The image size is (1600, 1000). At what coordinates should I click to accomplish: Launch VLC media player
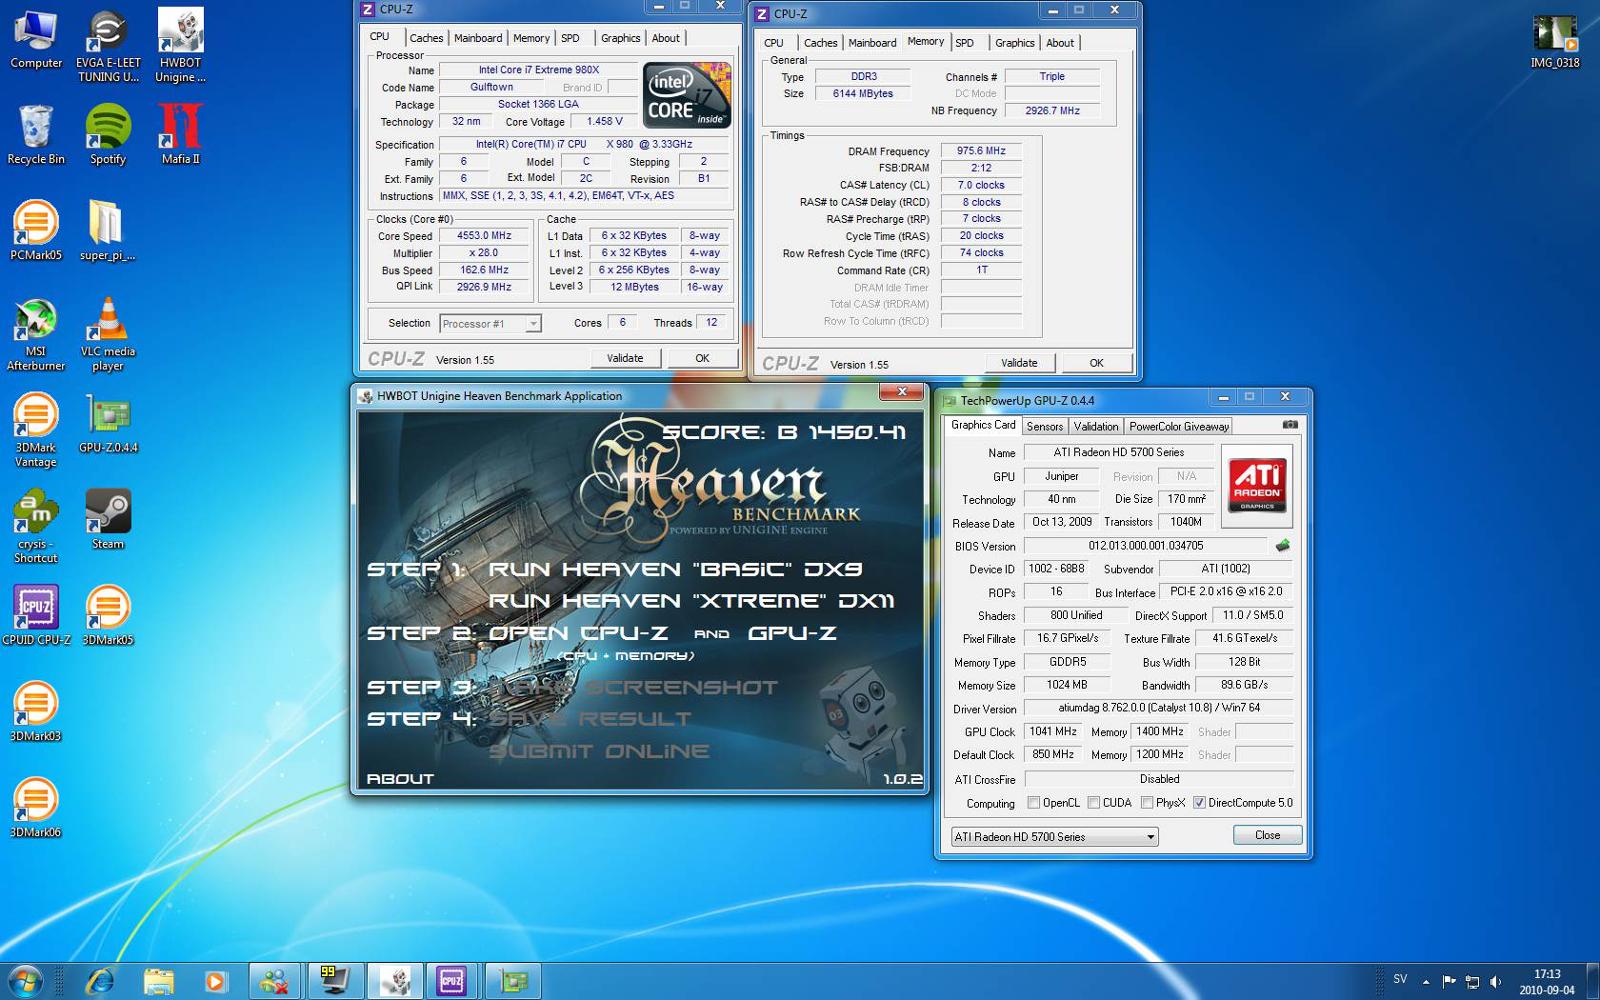[108, 335]
